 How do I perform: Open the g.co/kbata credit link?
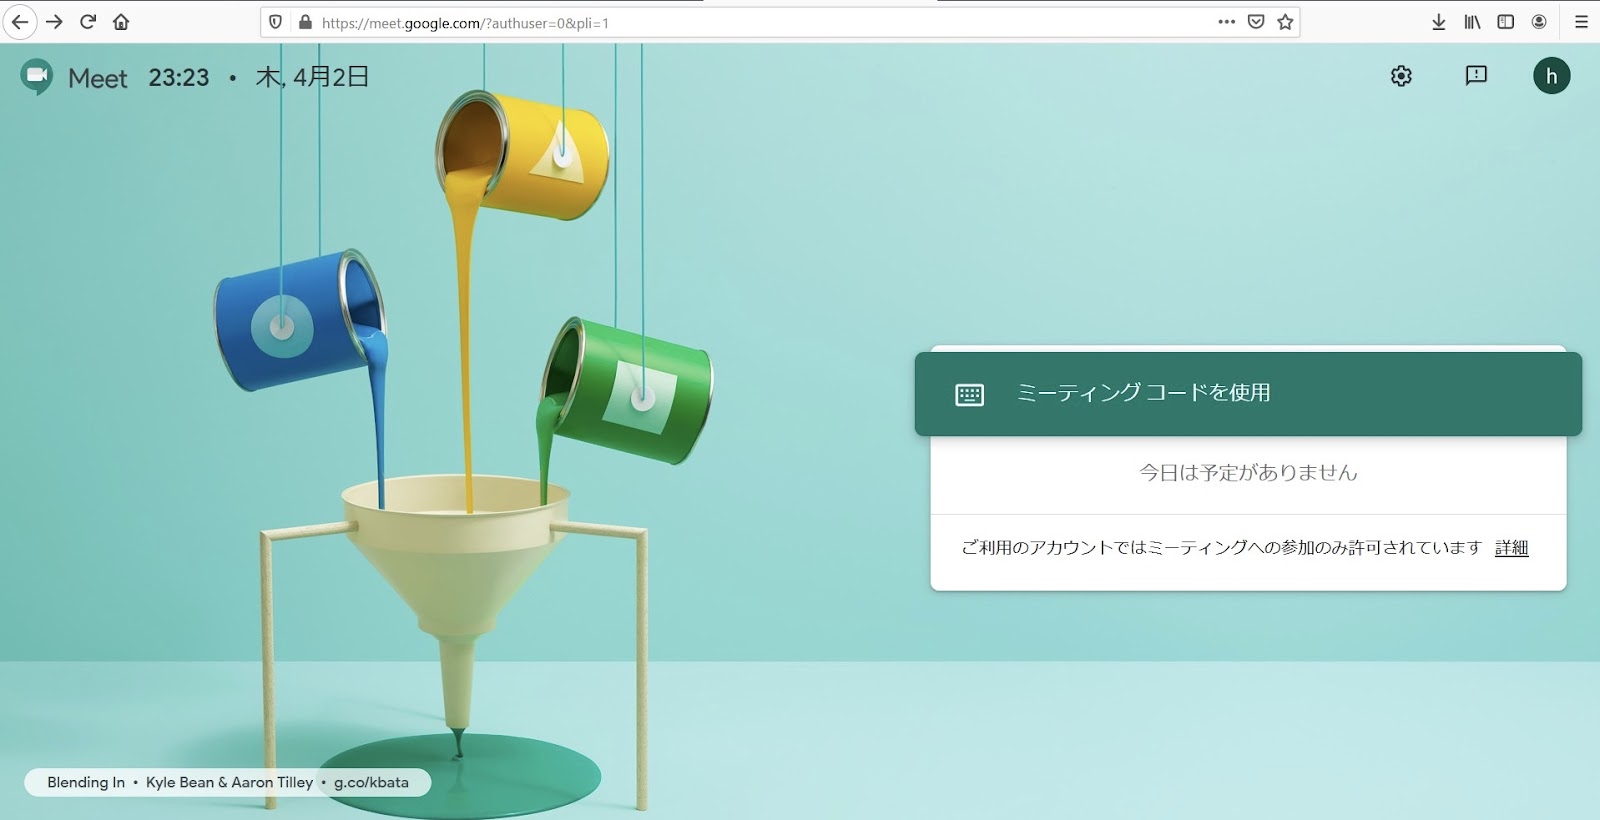coord(371,782)
